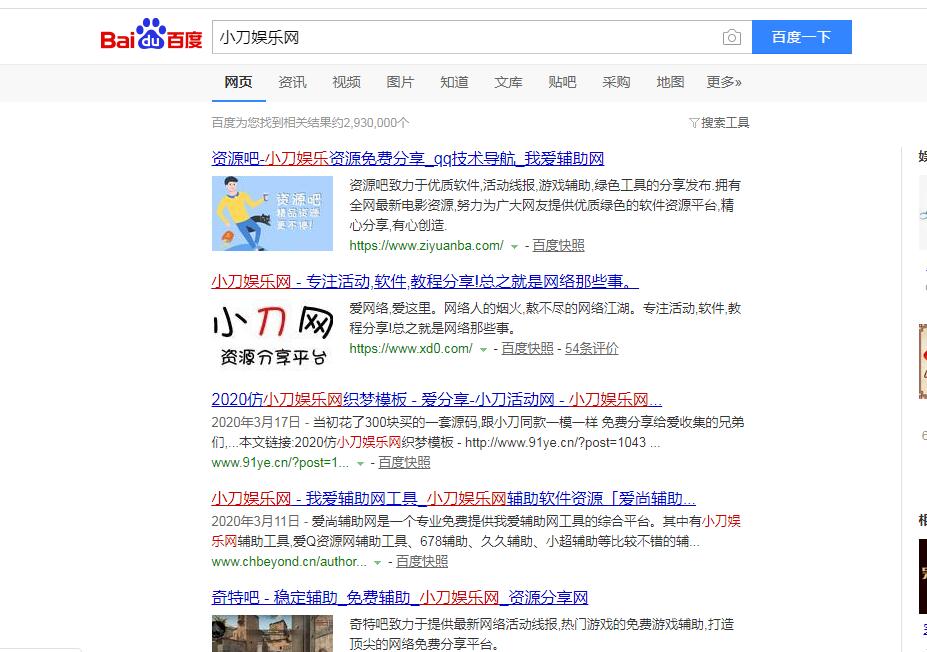Screen dimensions: 927x652
Task: Open camera image search icon
Action: 731,37
